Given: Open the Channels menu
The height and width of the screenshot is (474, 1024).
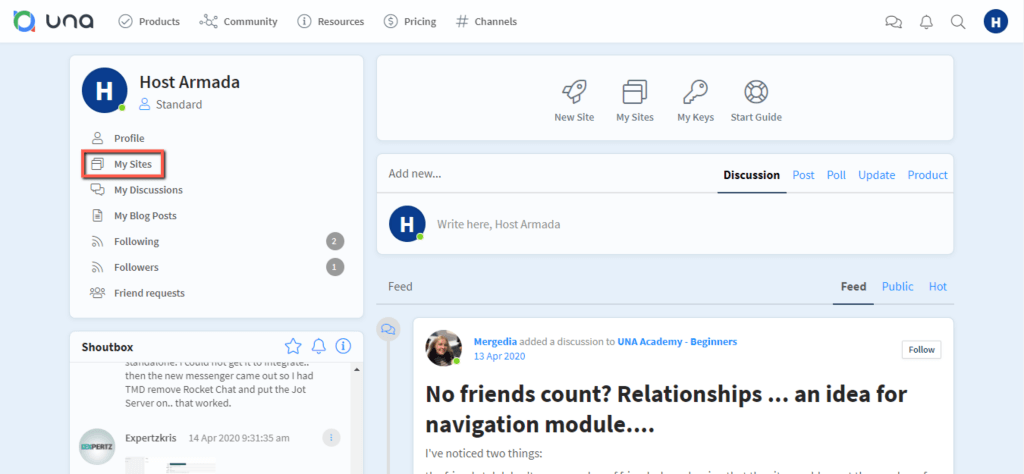Looking at the screenshot, I should point(487,22).
